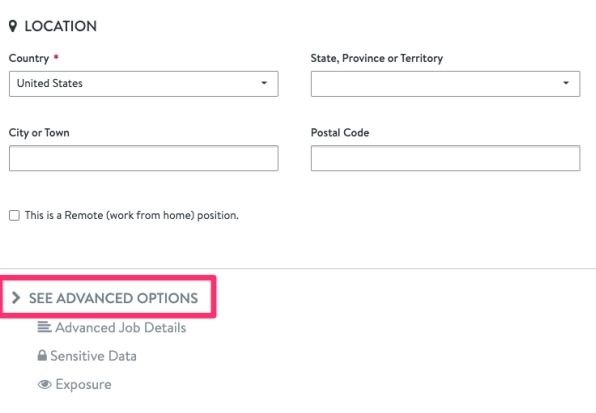Click the chevron beside See Advanced Options
The width and height of the screenshot is (596, 413).
coord(16,297)
